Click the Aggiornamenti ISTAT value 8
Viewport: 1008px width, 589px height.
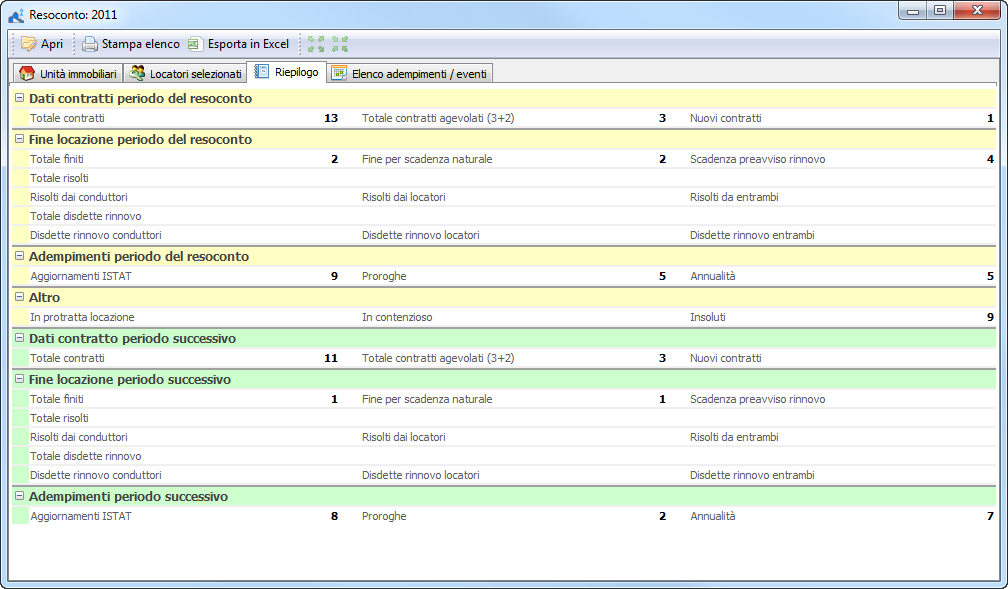(334, 516)
